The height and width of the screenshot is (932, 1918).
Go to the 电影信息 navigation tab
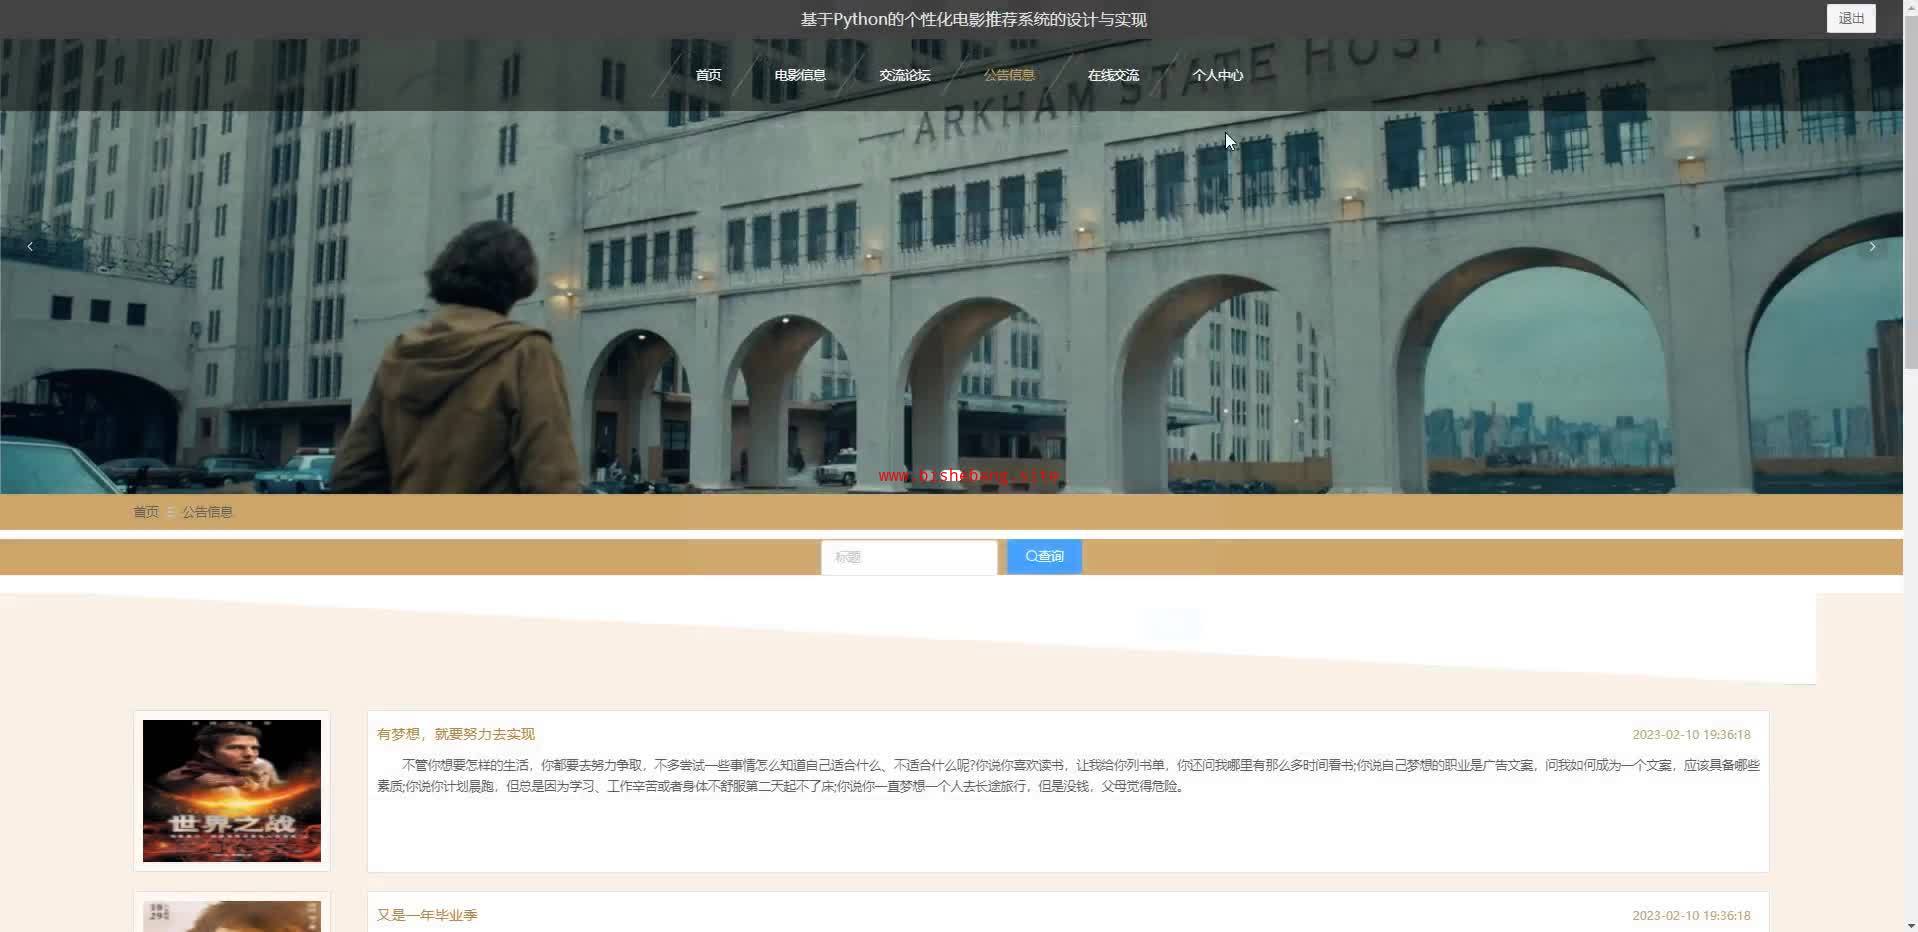(x=799, y=75)
